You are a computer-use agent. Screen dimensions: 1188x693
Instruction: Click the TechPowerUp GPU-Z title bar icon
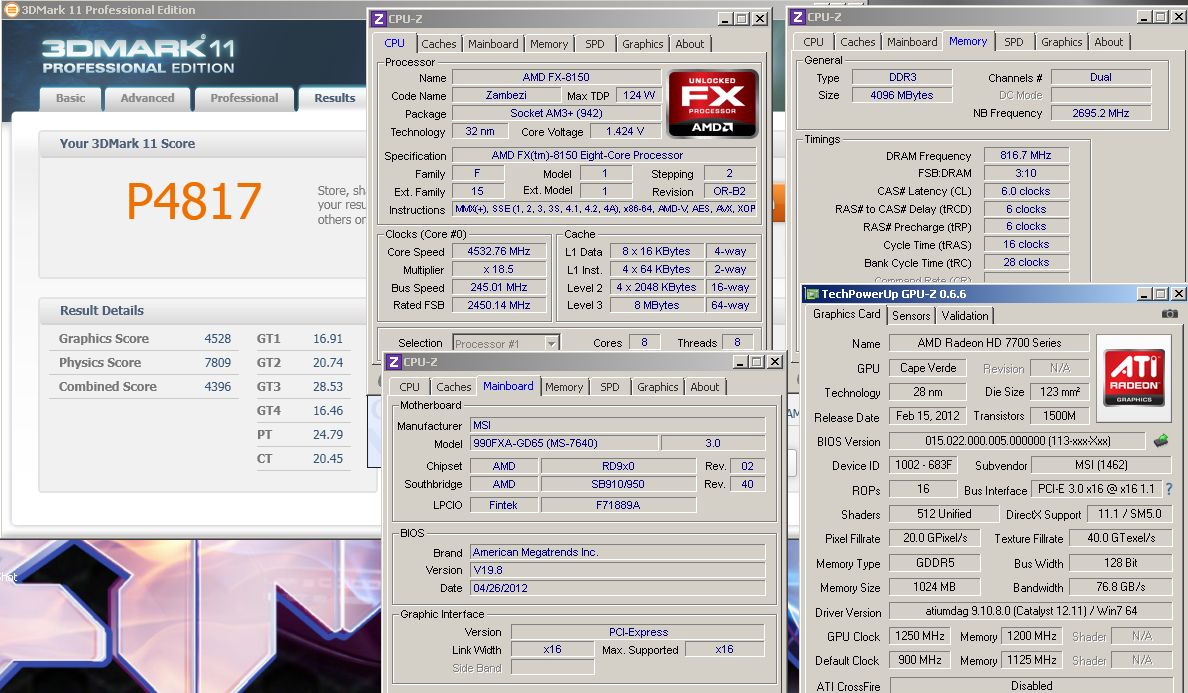(811, 294)
